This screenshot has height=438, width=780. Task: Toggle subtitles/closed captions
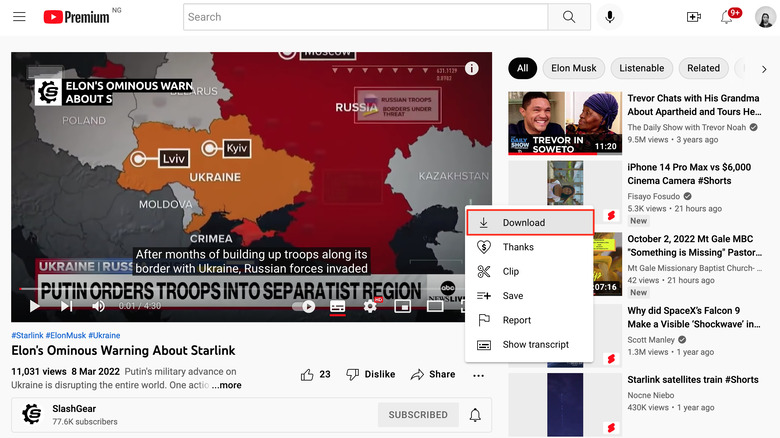(338, 306)
